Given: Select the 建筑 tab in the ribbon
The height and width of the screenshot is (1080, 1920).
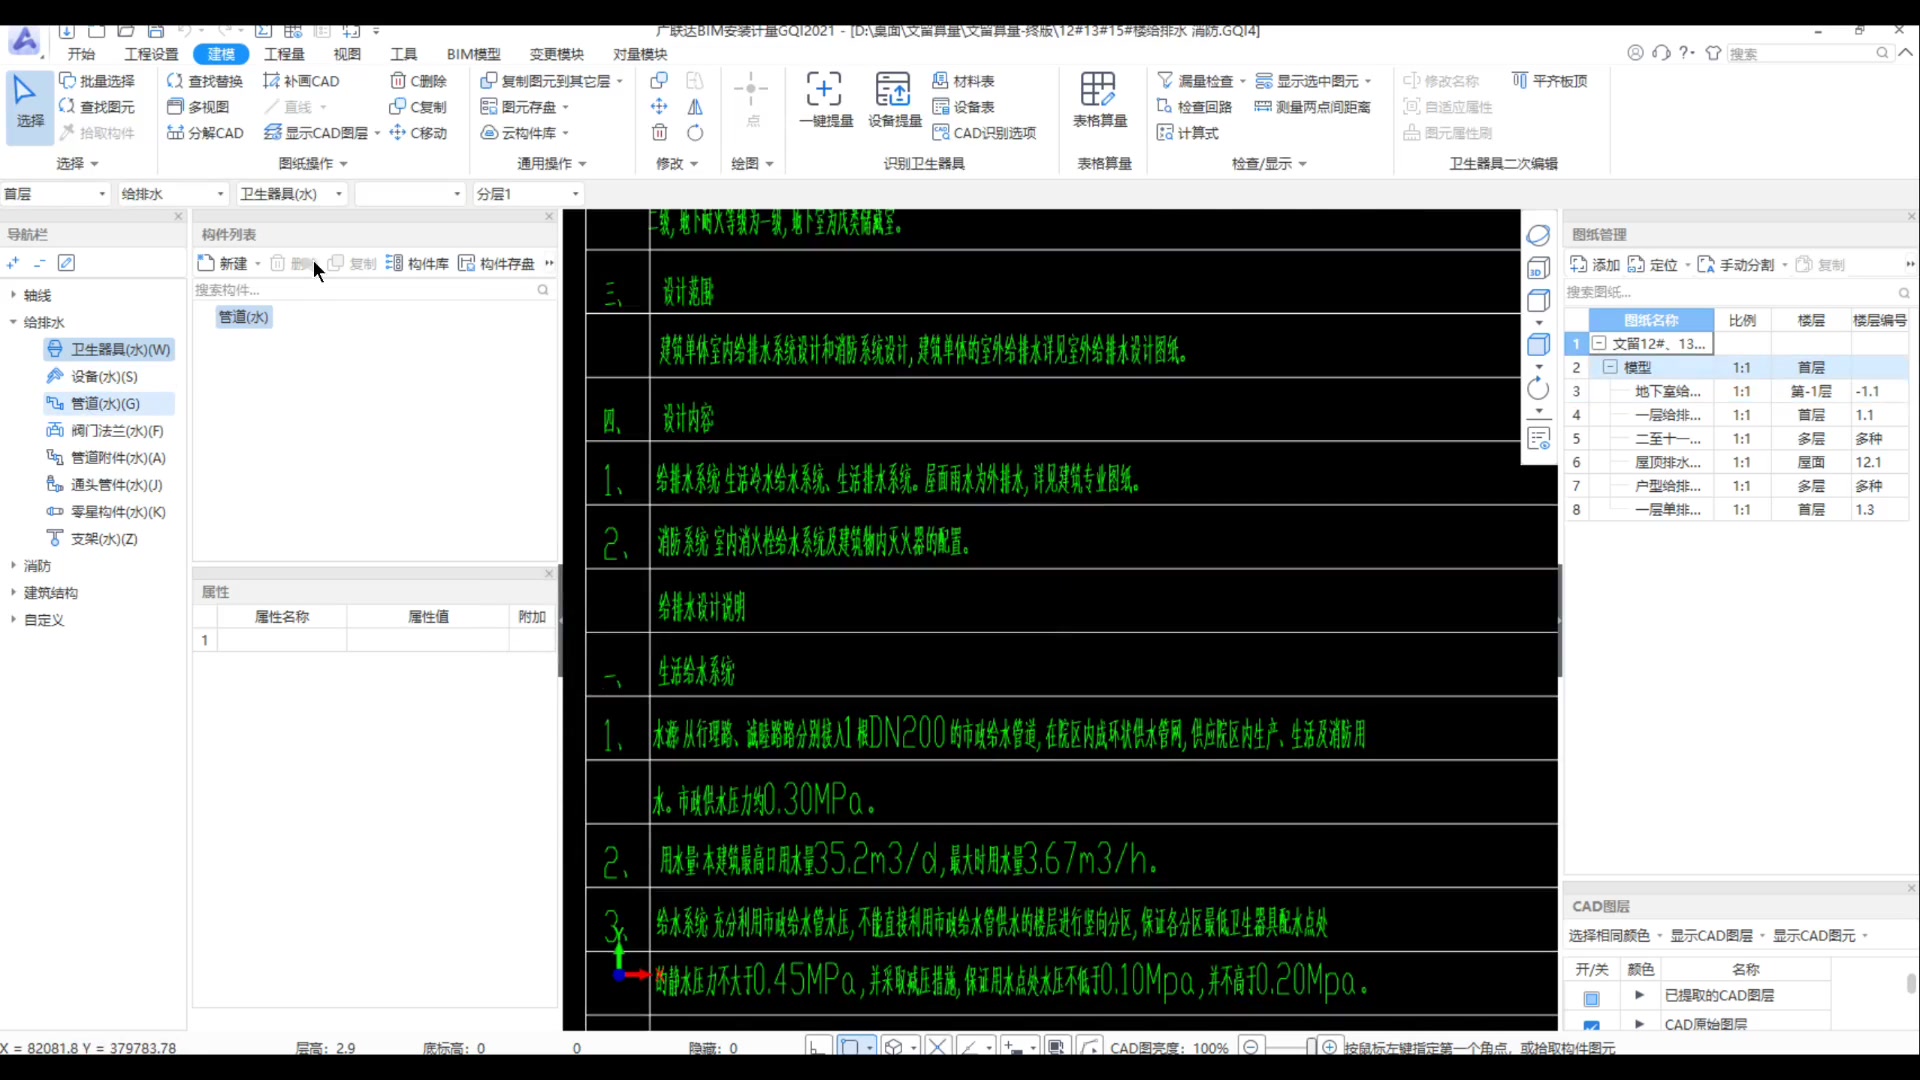Looking at the screenshot, I should (x=220, y=53).
